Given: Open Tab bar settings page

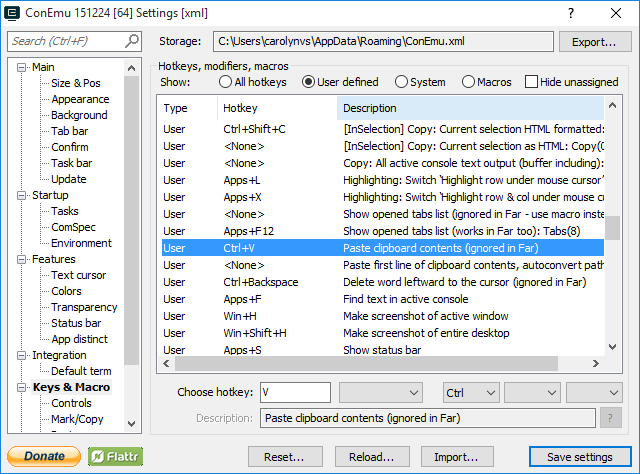Looking at the screenshot, I should [69, 131].
